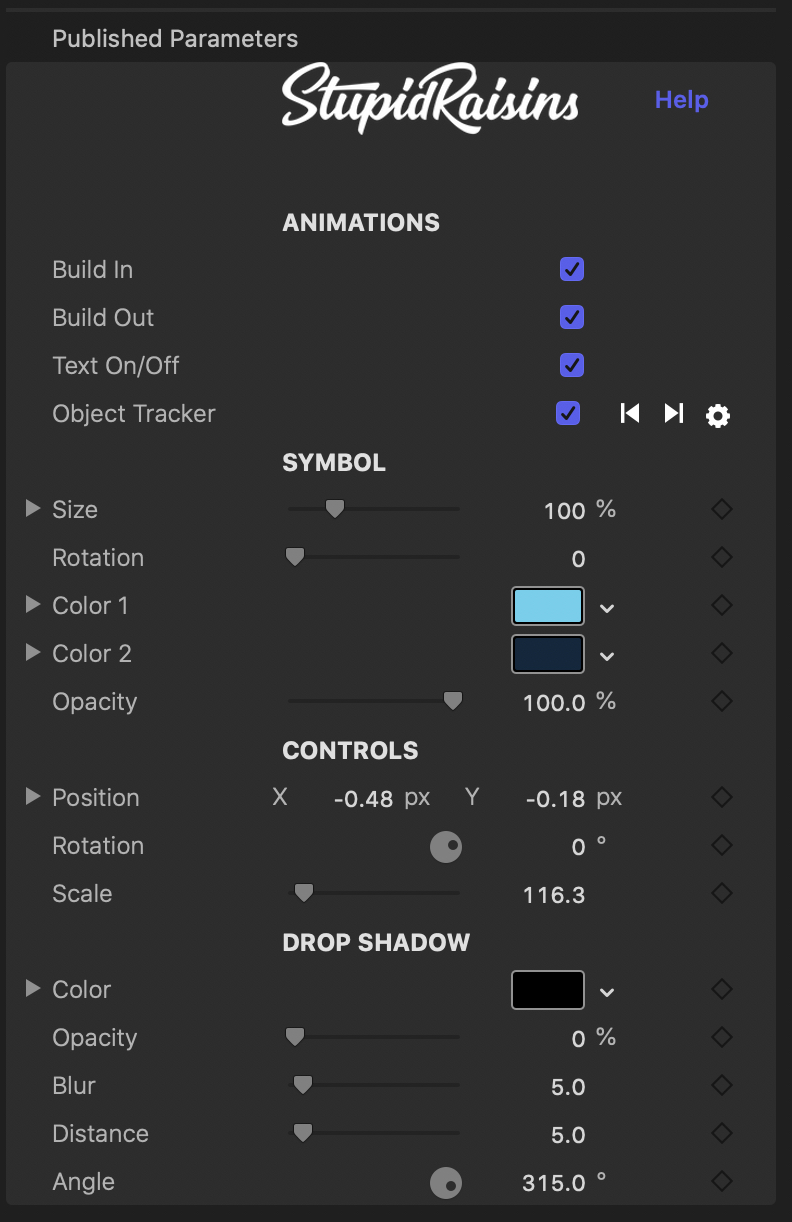
Task: Jump to the previous Object Tracker keyframe
Action: pos(629,413)
